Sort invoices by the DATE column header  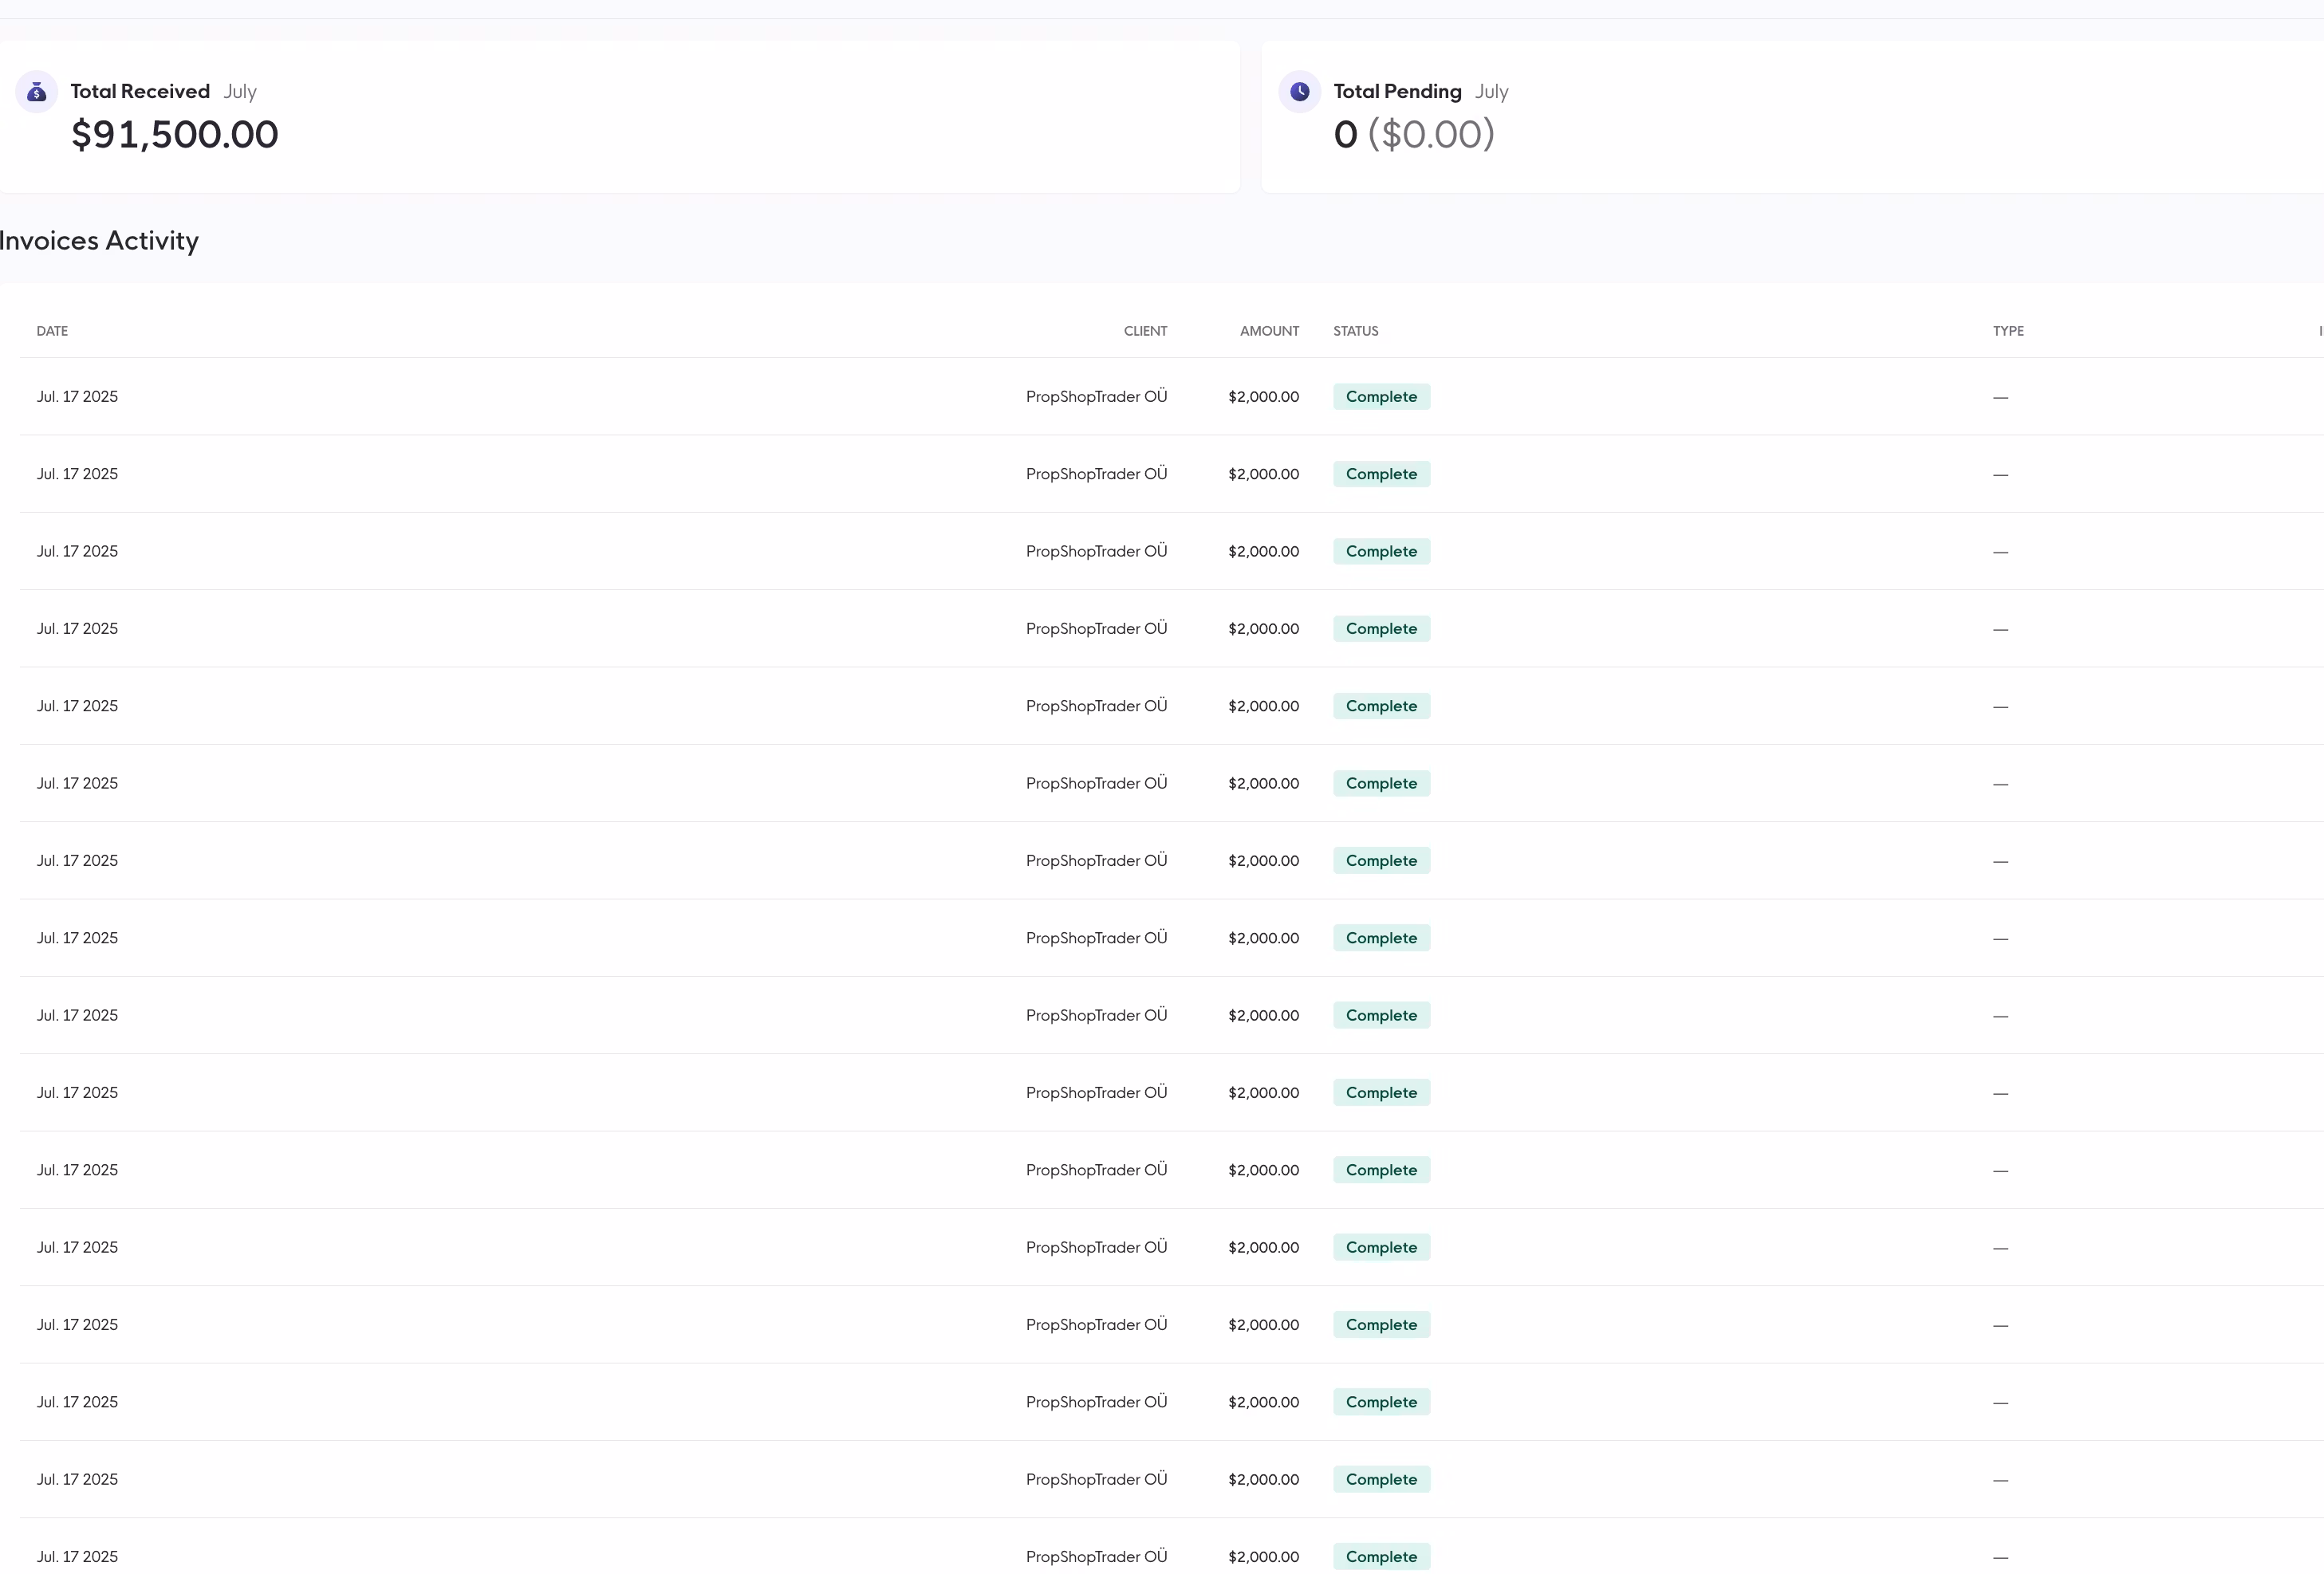coord(52,331)
